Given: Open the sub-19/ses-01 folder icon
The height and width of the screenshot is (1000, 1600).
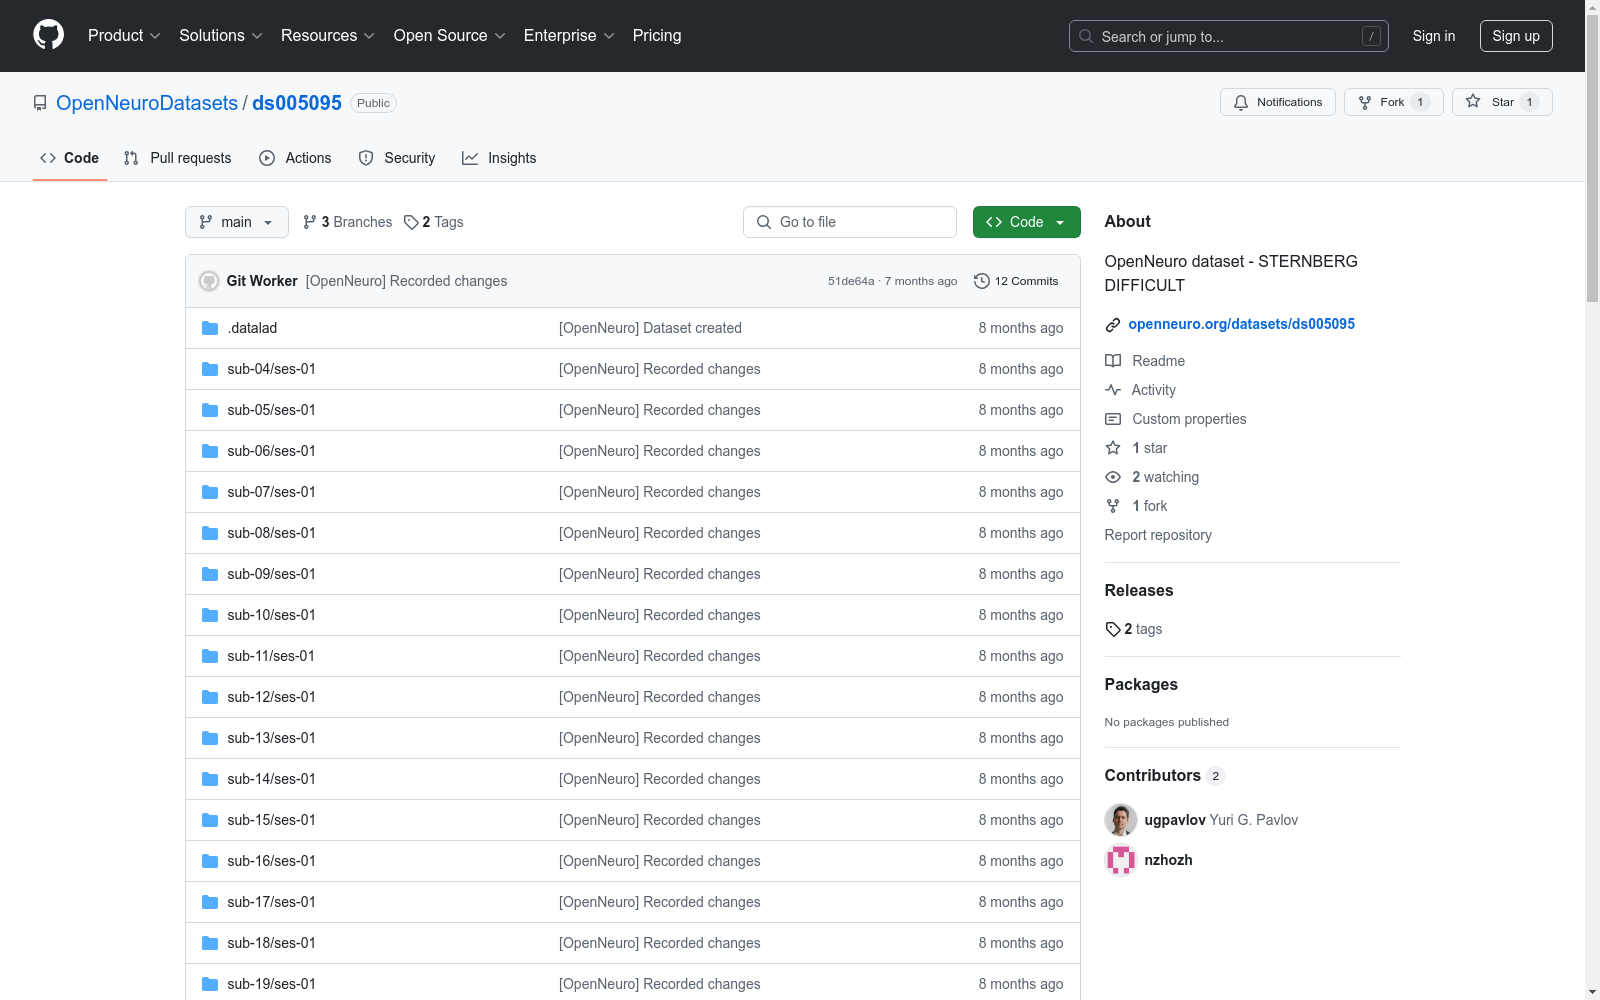Looking at the screenshot, I should click(210, 984).
